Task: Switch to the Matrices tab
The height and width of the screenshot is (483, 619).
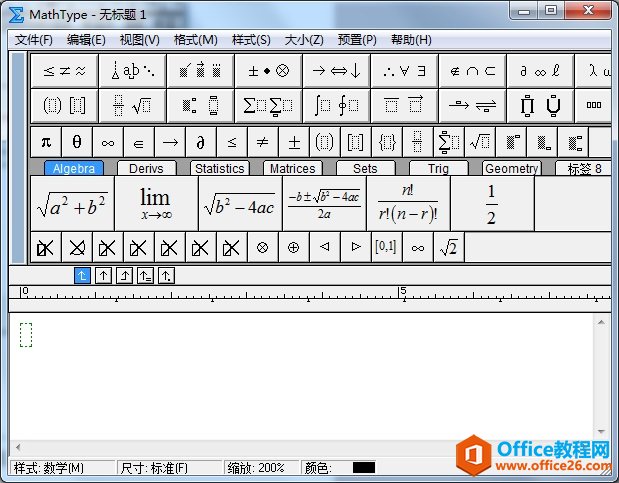Action: pos(293,169)
